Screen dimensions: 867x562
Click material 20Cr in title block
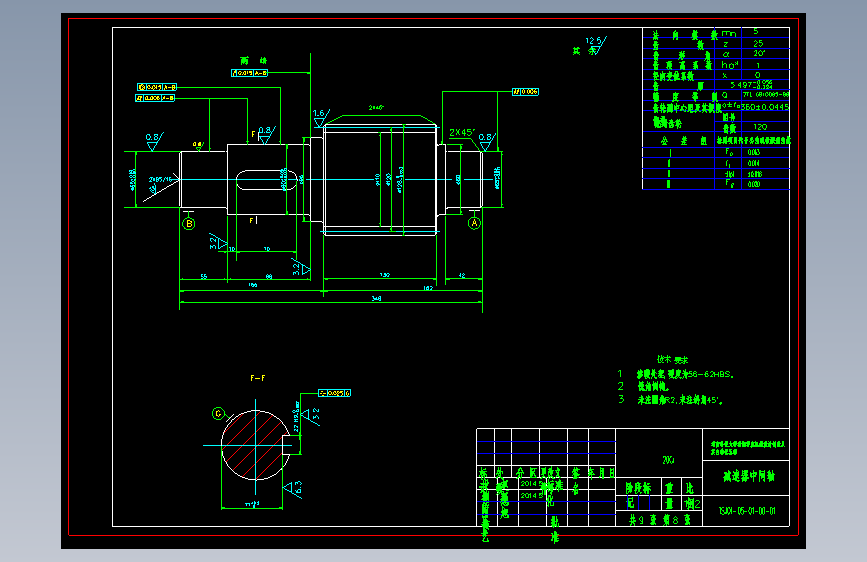(668, 460)
